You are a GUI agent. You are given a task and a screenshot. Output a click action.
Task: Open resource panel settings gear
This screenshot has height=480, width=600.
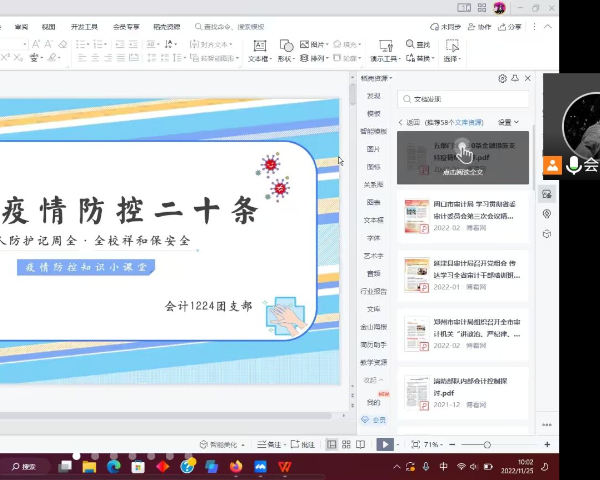pos(502,78)
